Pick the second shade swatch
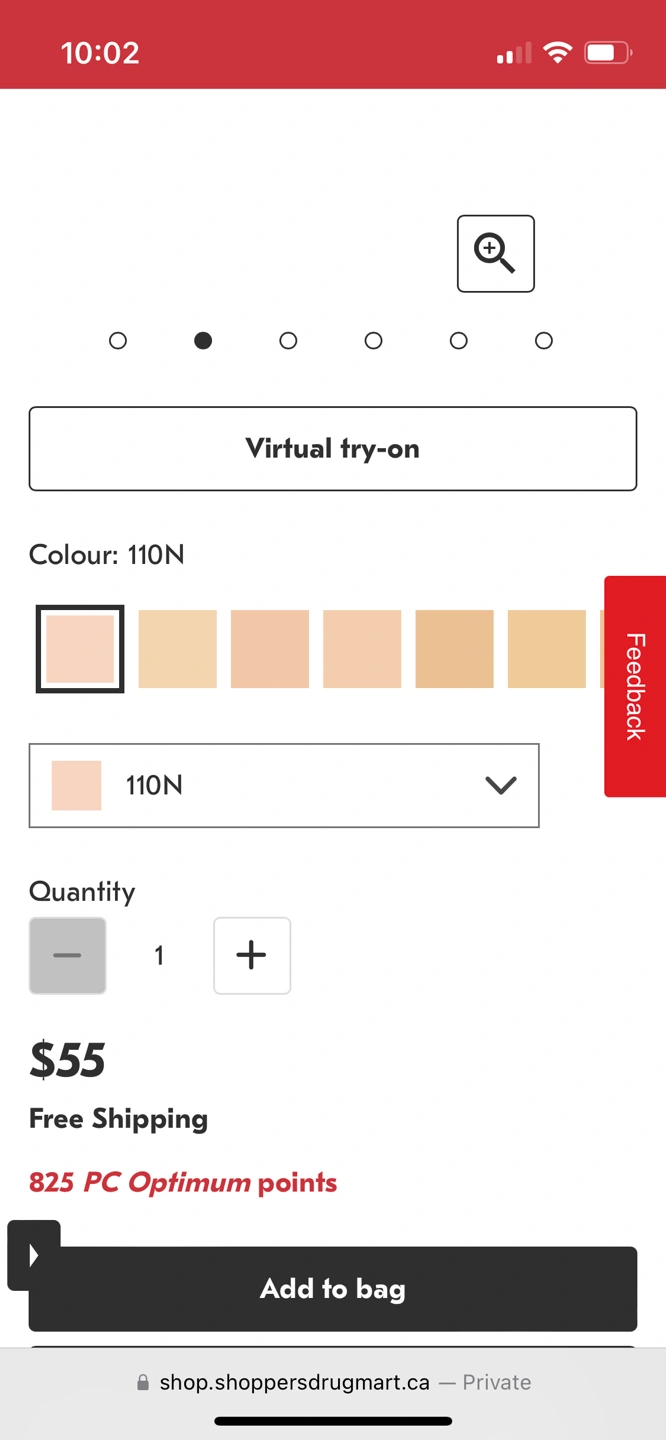666x1440 pixels. (x=177, y=649)
